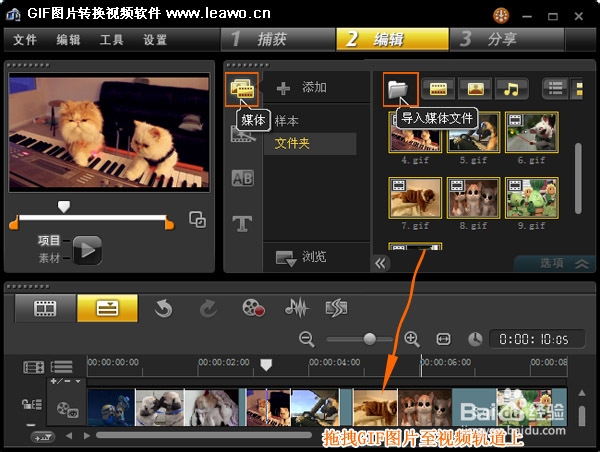The image size is (600, 452).
Task: Switch to step 2 编辑 tab
Action: (x=393, y=39)
